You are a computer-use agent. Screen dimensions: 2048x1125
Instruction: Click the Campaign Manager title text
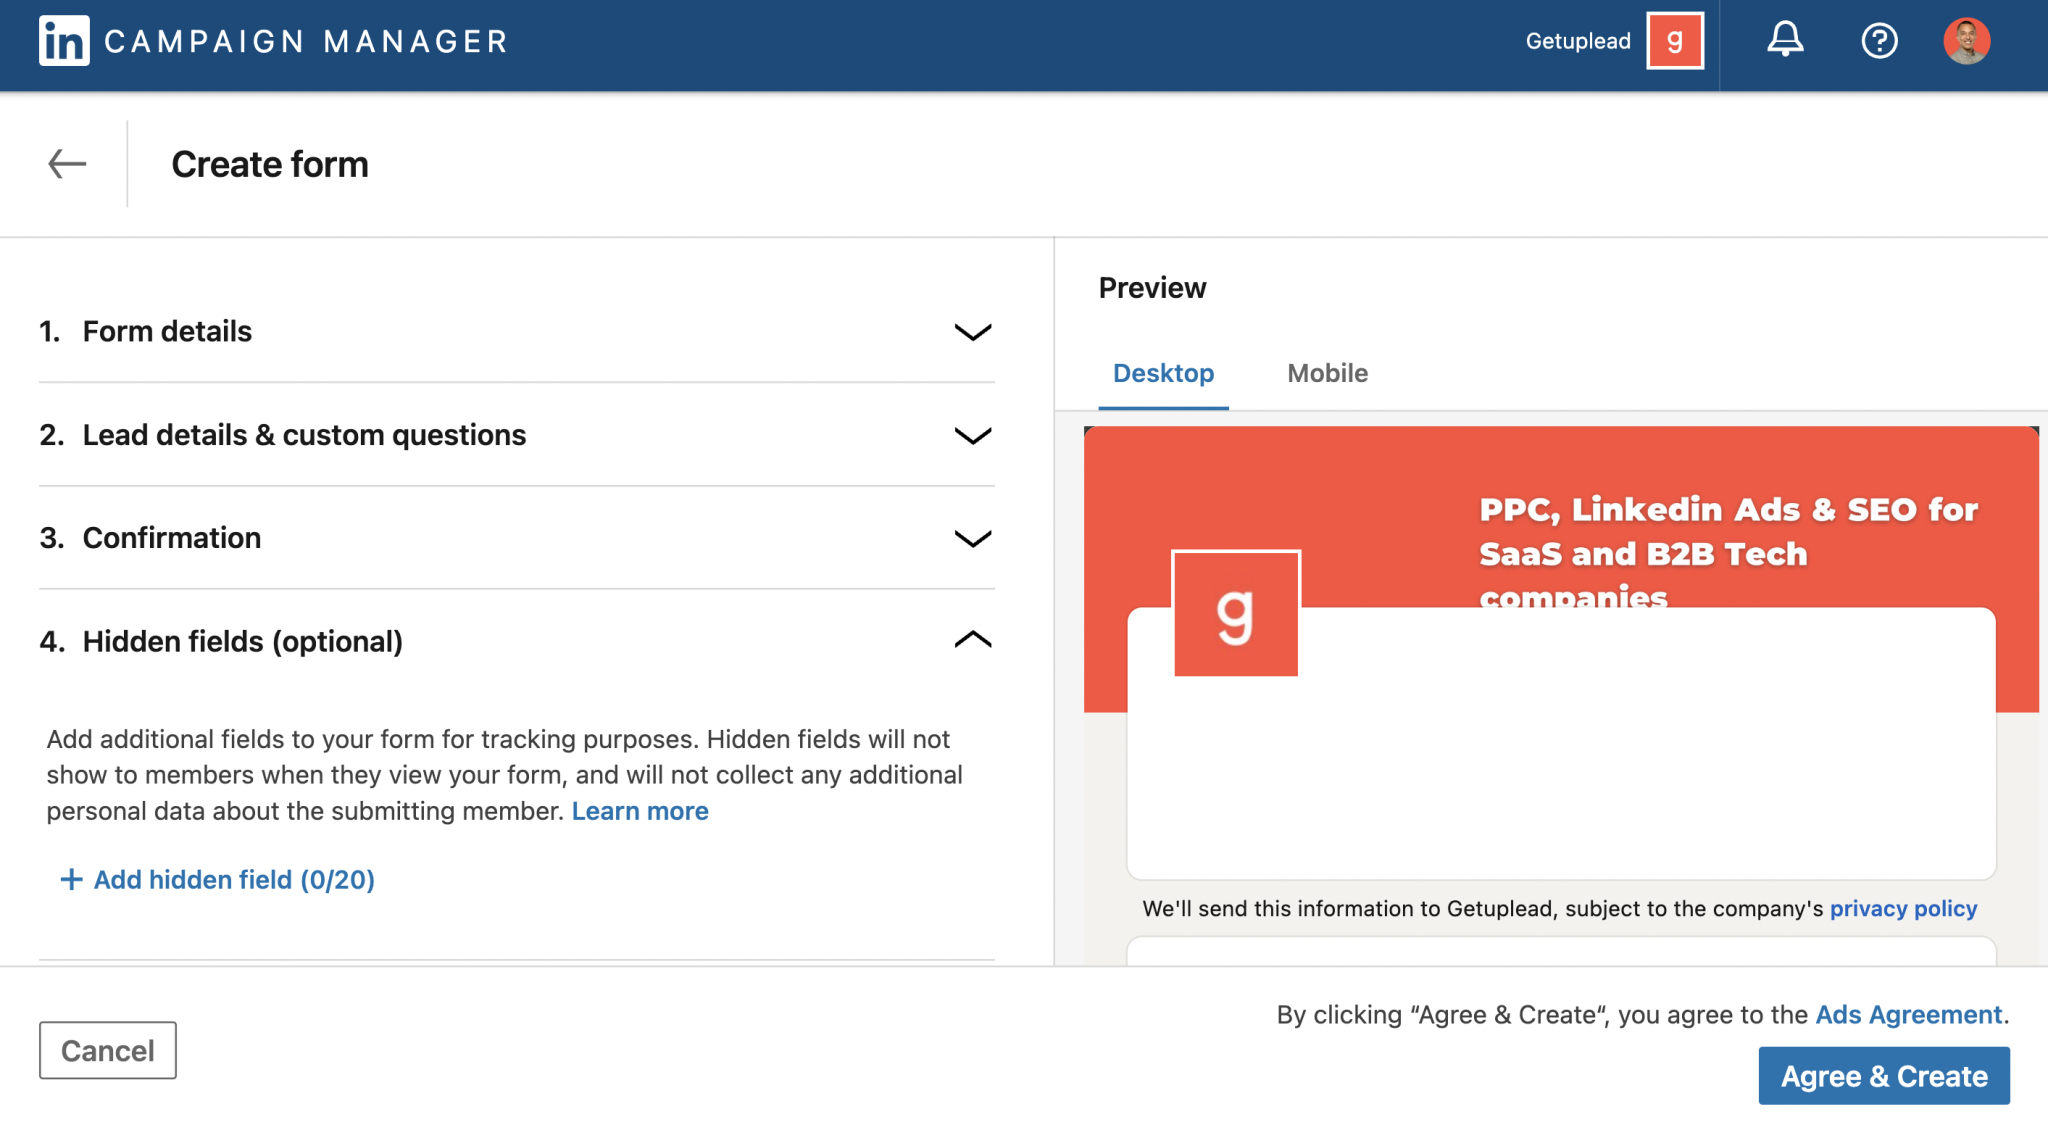click(306, 41)
